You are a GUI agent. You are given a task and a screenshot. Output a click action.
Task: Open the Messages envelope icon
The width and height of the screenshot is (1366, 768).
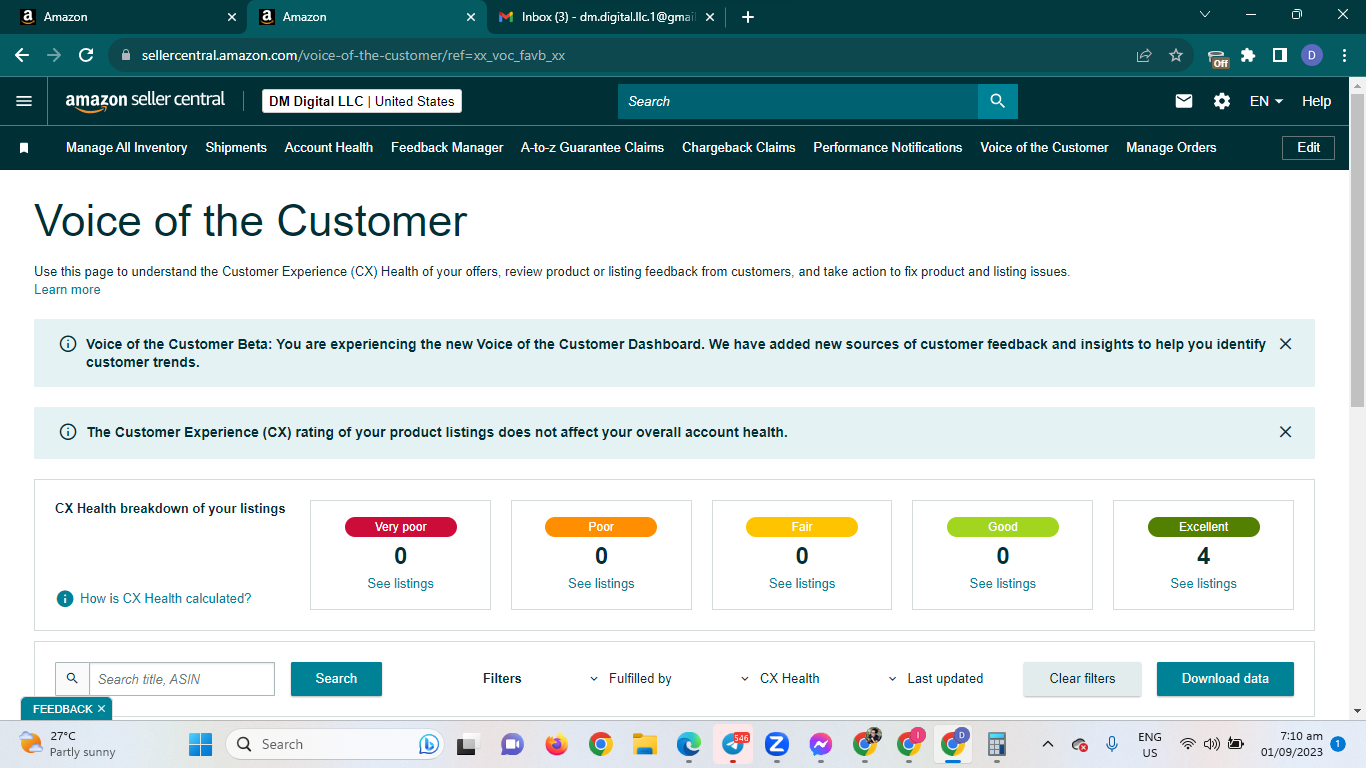point(1184,101)
